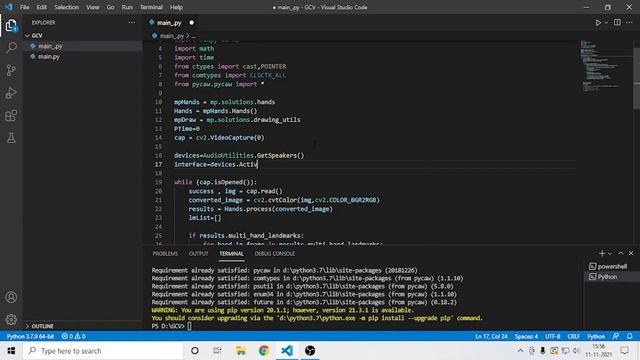Open the View menu
The width and height of the screenshot is (640, 360).
coord(93,7)
